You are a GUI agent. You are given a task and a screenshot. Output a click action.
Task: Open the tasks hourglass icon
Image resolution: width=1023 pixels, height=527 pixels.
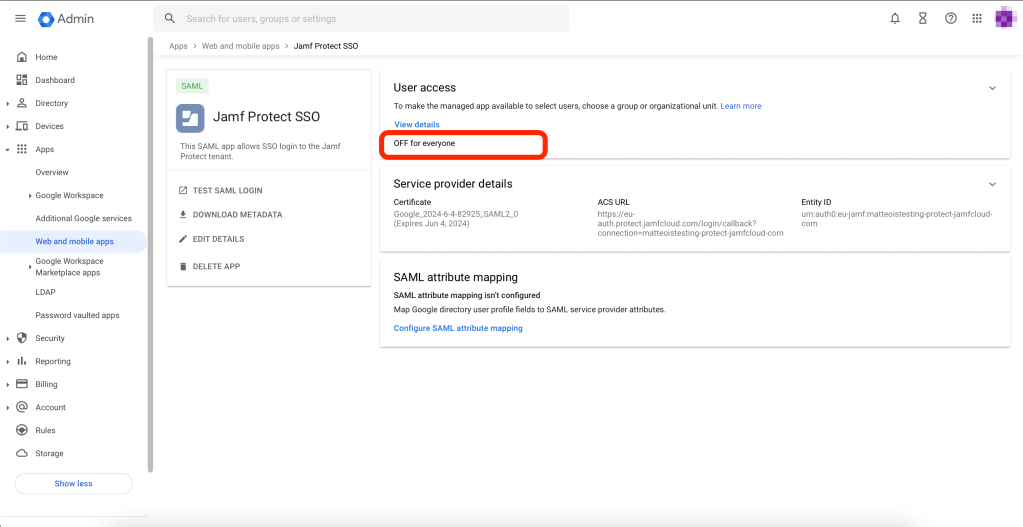tap(923, 19)
